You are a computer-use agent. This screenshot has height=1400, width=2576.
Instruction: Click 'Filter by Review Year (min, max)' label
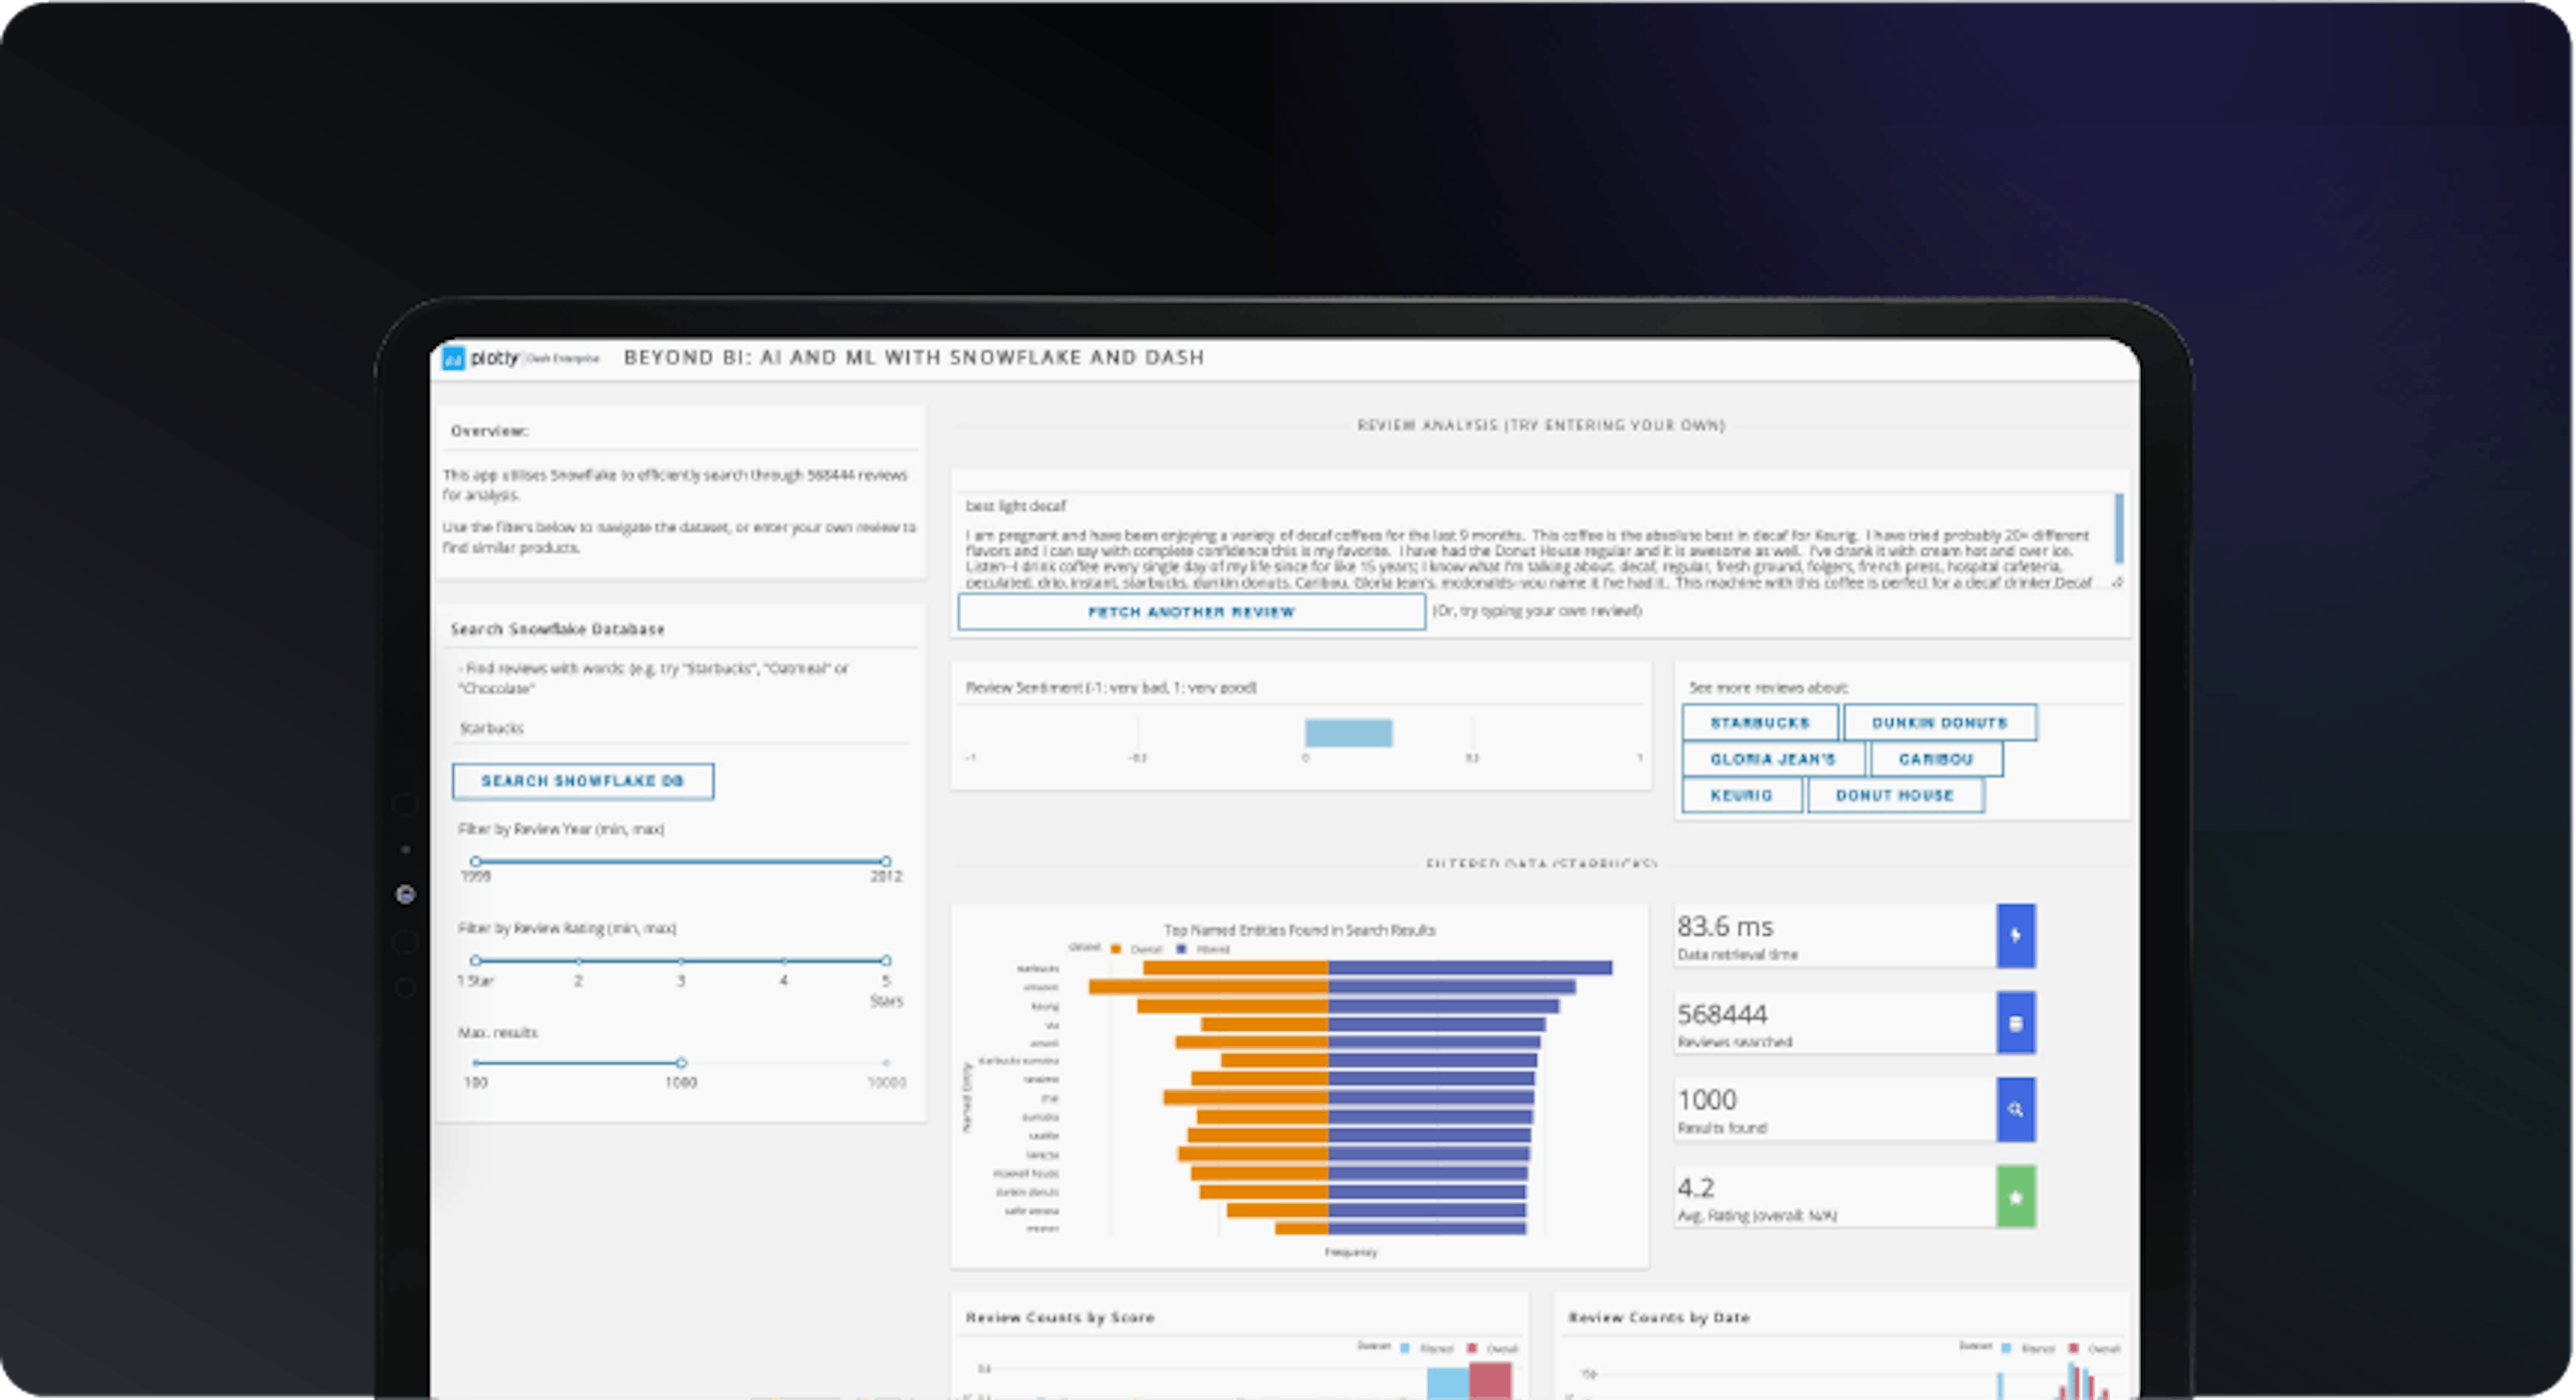click(x=561, y=829)
